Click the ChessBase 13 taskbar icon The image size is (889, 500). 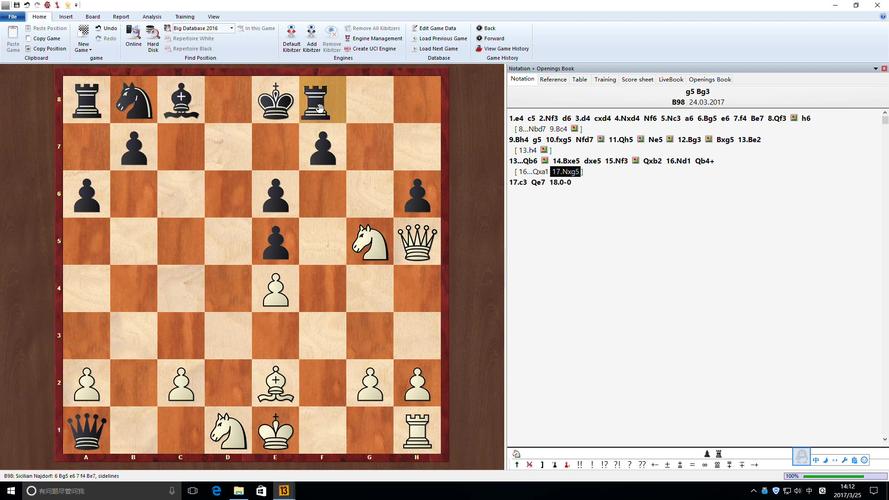click(x=283, y=490)
